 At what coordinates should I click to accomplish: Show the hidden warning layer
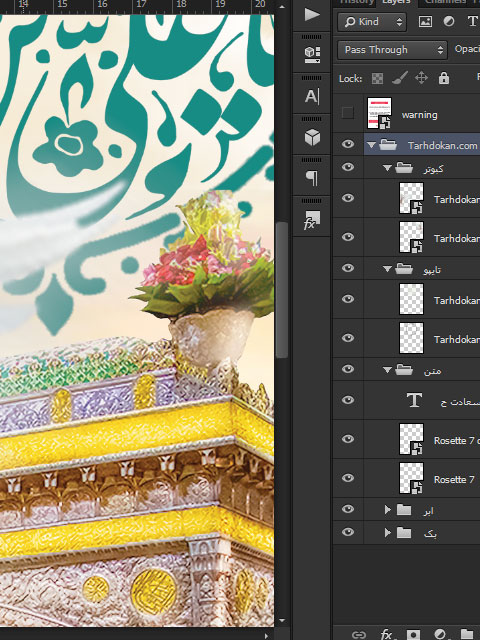point(347,113)
